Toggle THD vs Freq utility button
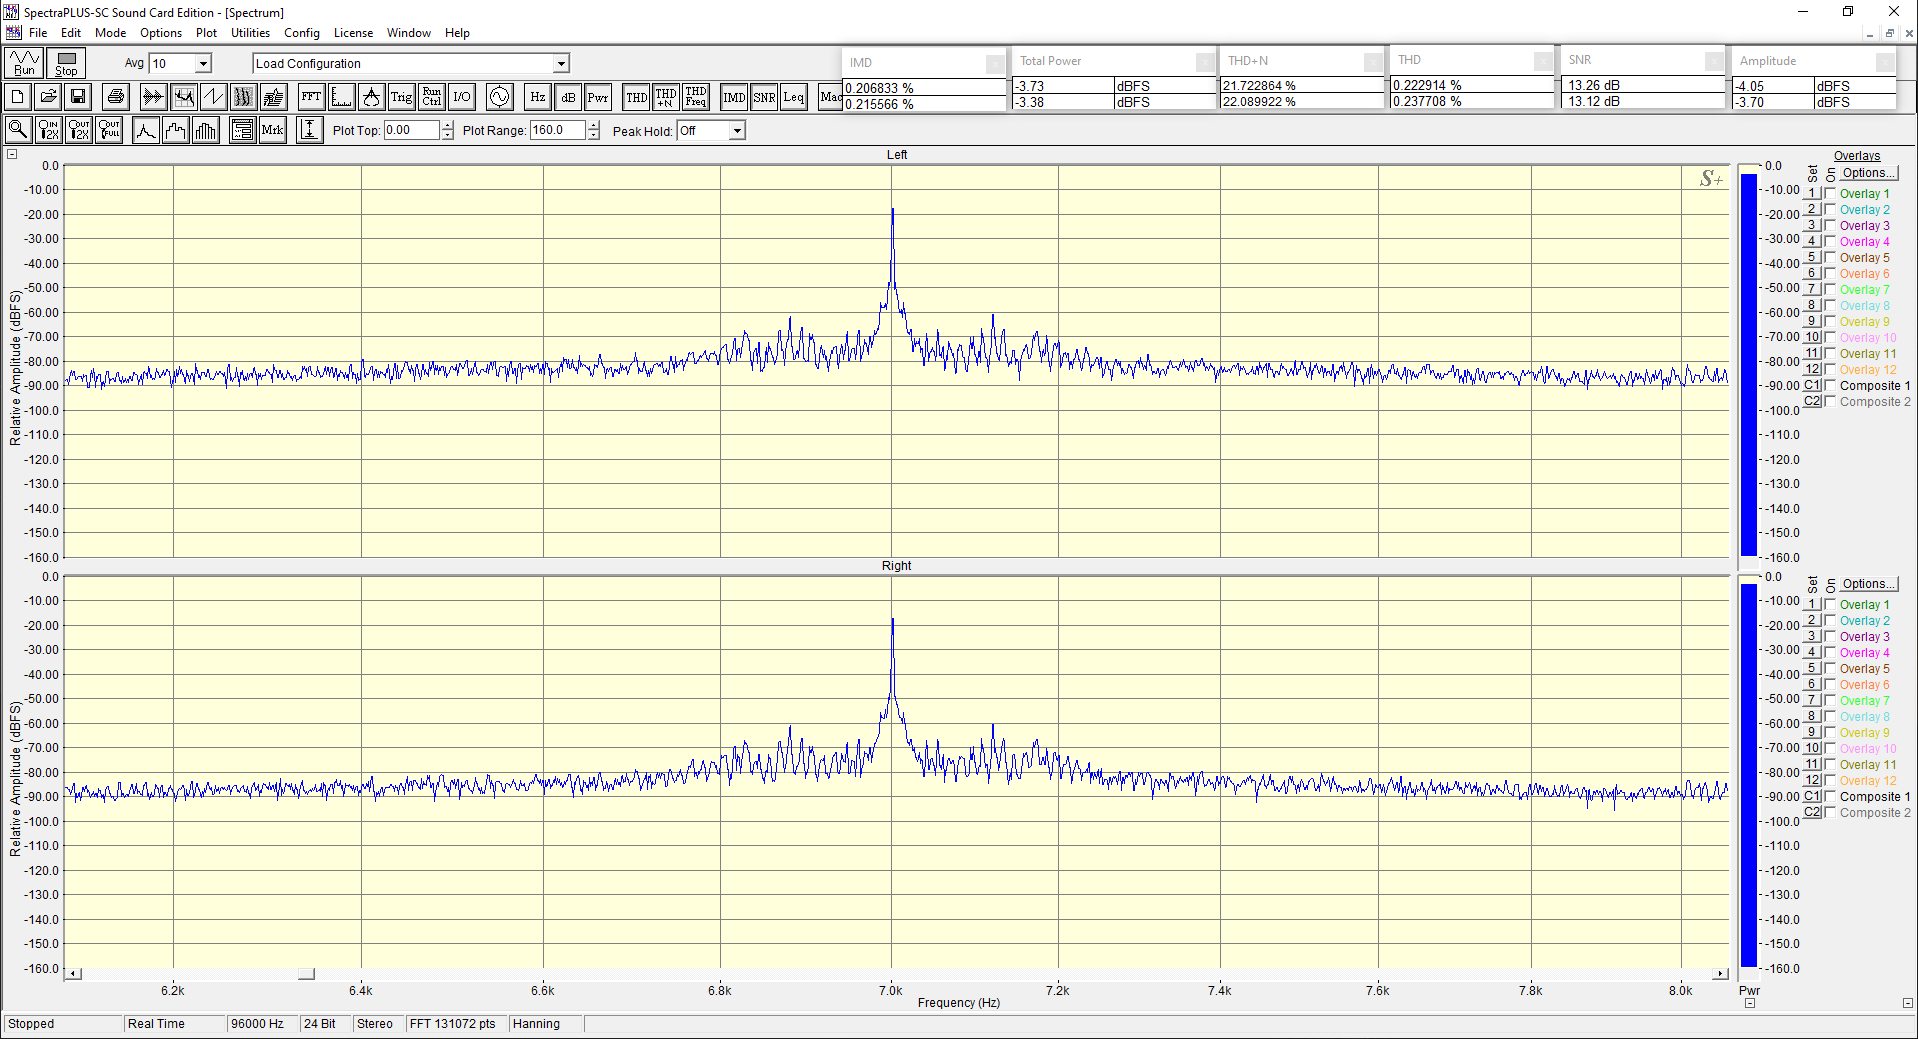1918x1039 pixels. pos(696,97)
